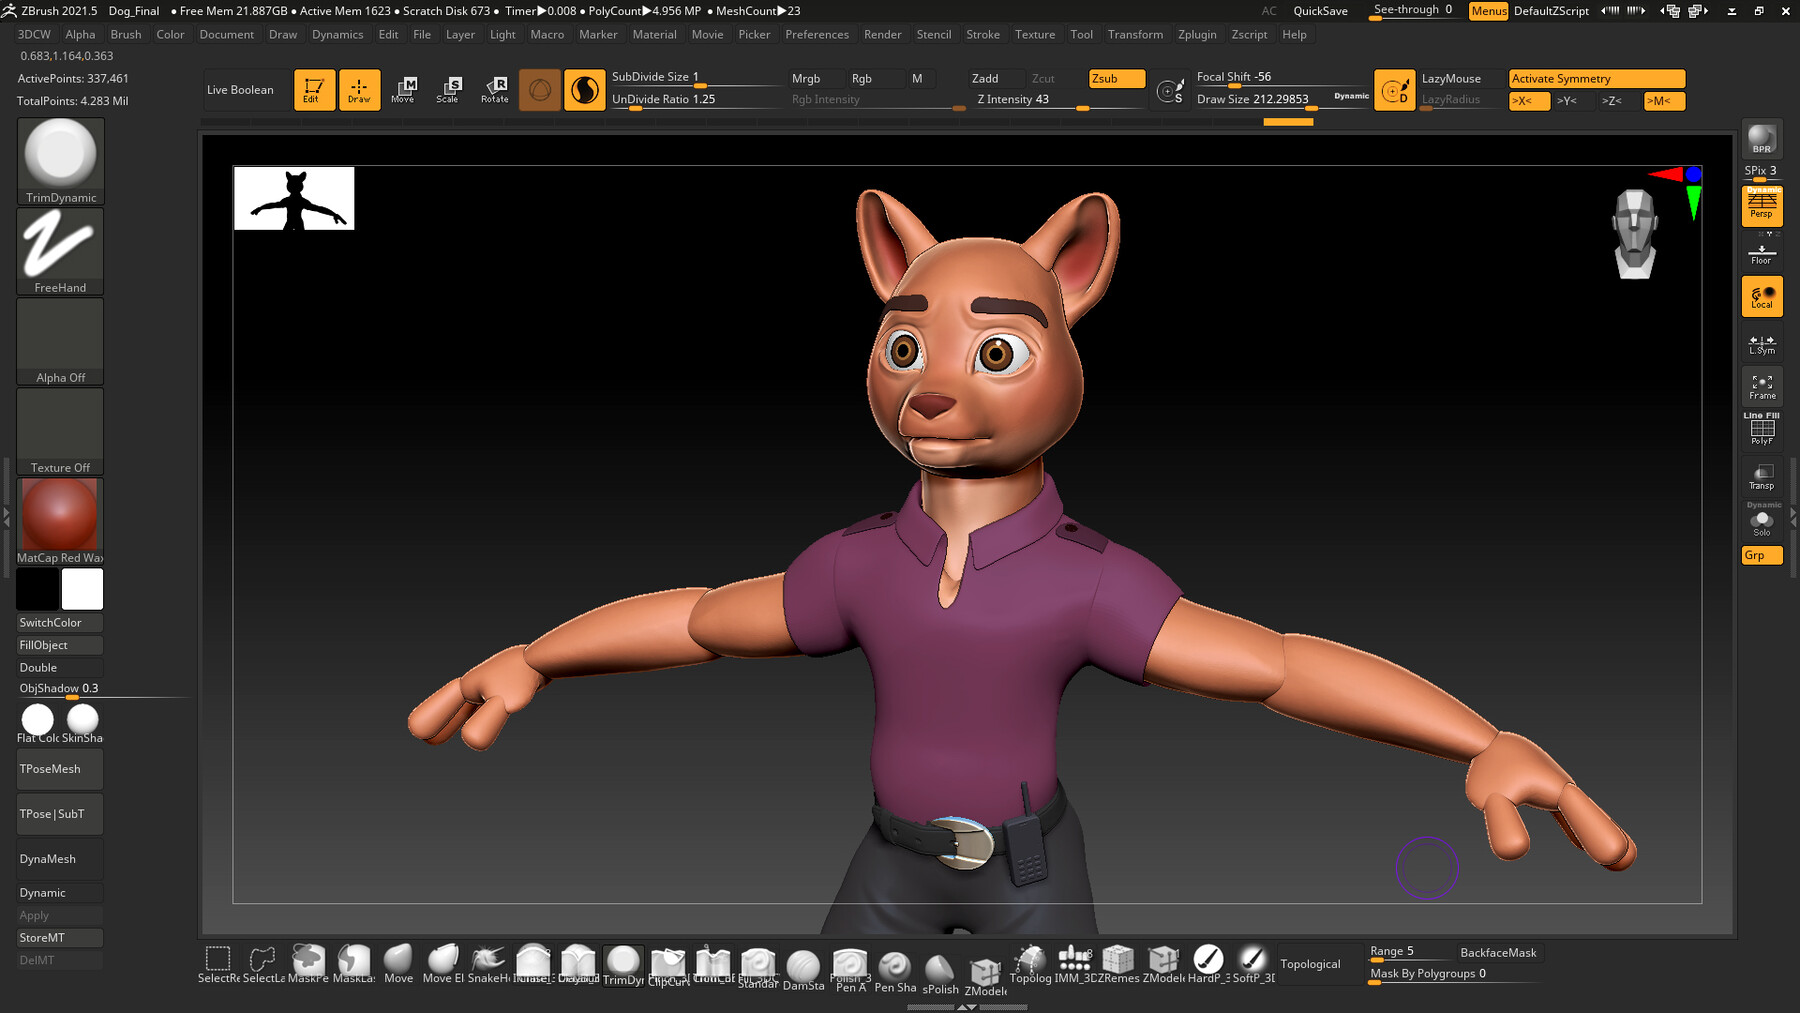Open the MatCap Red Wax material picker
Screen dimensions: 1800x1013
point(60,521)
